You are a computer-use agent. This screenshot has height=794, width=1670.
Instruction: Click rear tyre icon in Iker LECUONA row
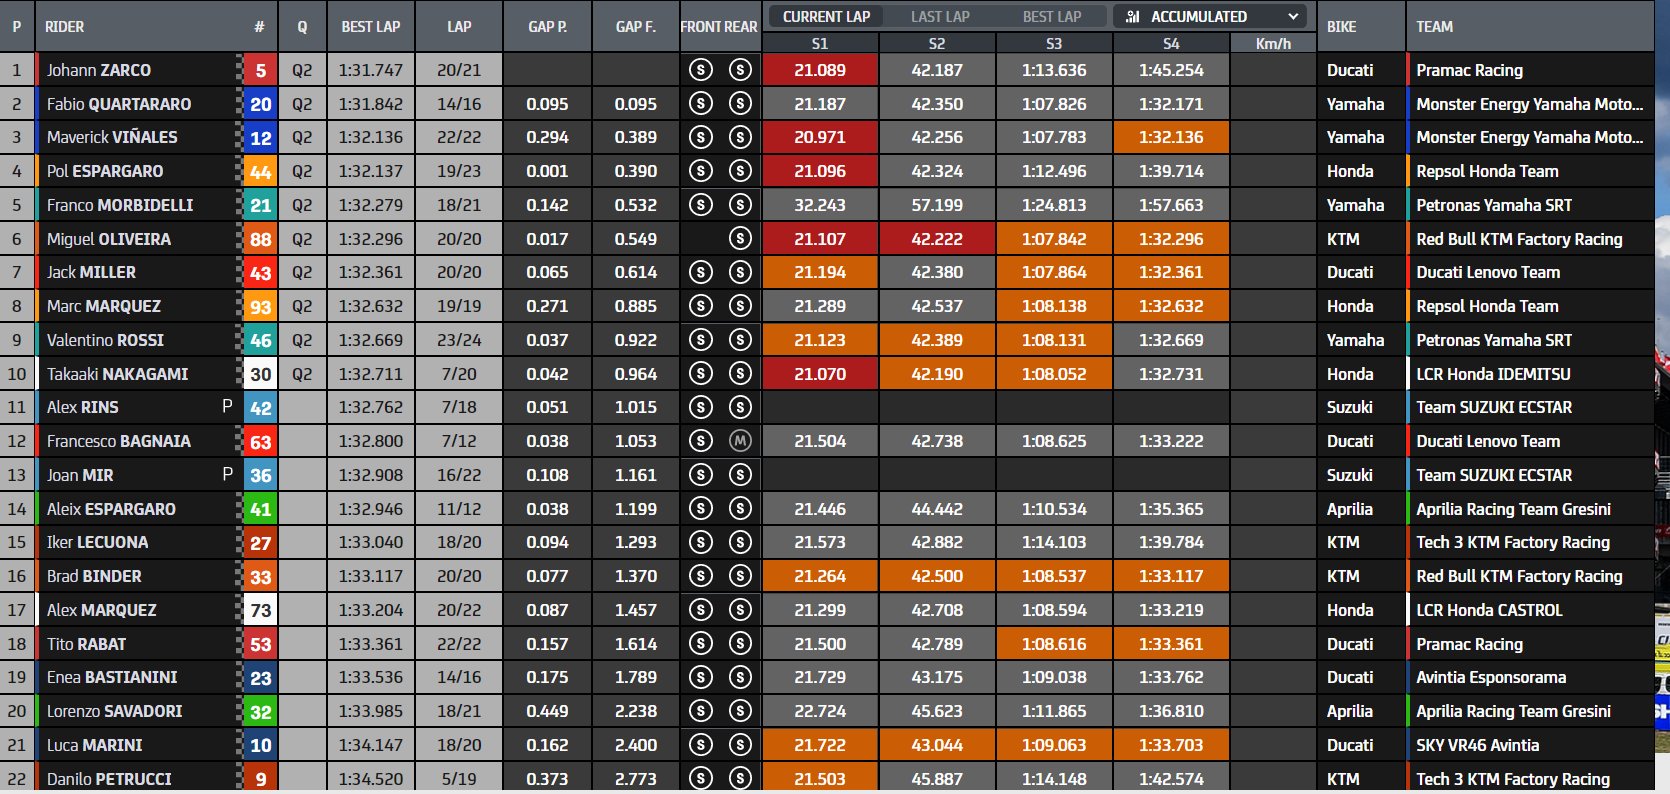coord(740,542)
